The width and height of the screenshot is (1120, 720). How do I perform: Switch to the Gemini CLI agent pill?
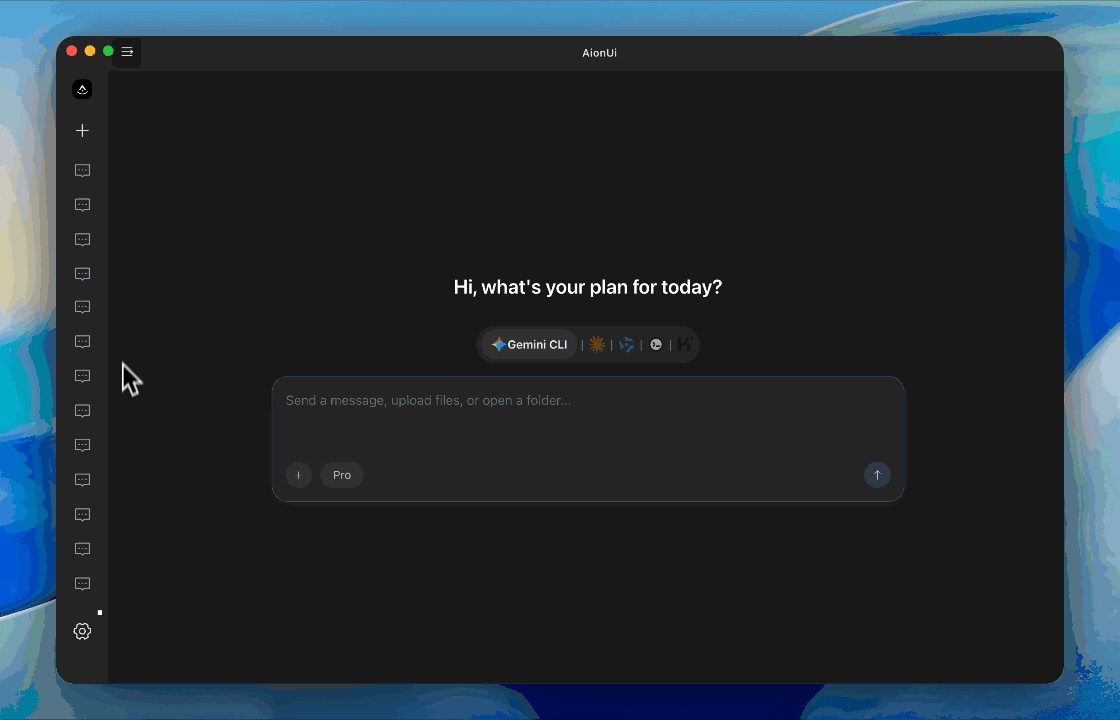click(528, 344)
